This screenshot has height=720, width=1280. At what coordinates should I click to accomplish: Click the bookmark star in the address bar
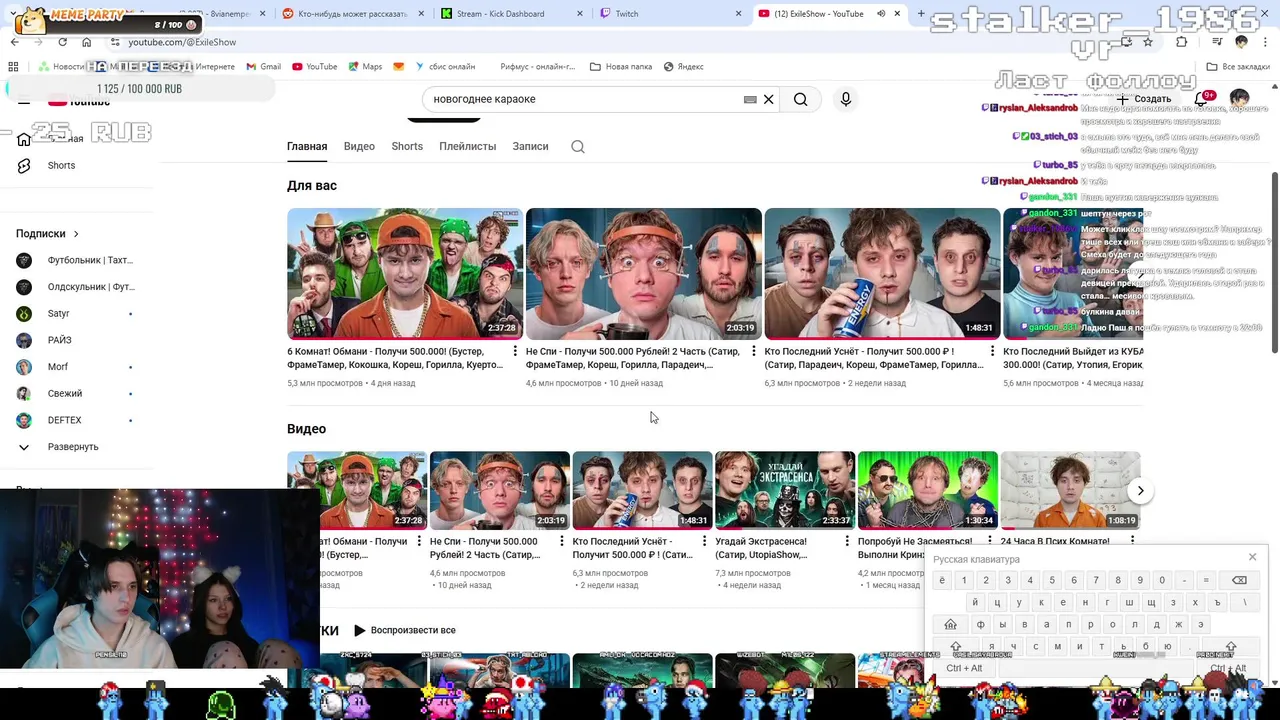(x=1148, y=42)
